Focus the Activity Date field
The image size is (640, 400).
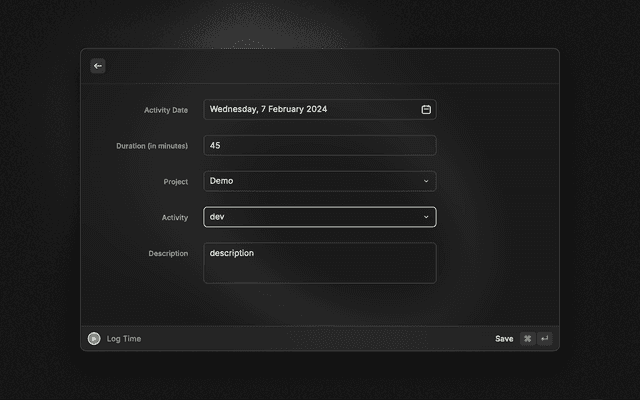click(310, 109)
